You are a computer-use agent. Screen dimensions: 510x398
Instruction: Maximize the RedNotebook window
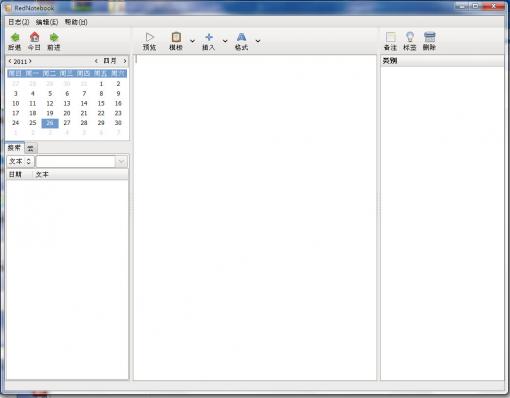tap(475, 6)
